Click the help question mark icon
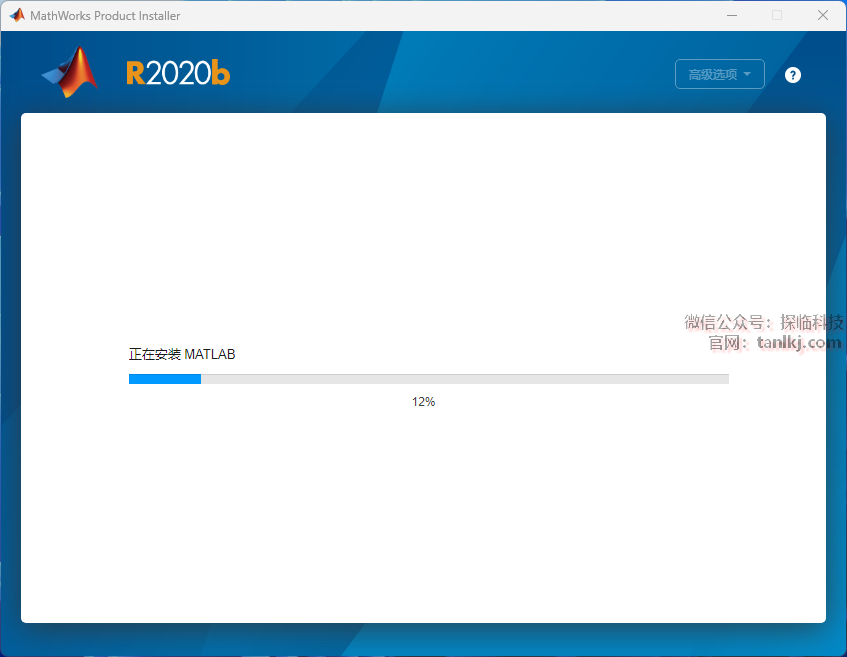 (x=792, y=75)
